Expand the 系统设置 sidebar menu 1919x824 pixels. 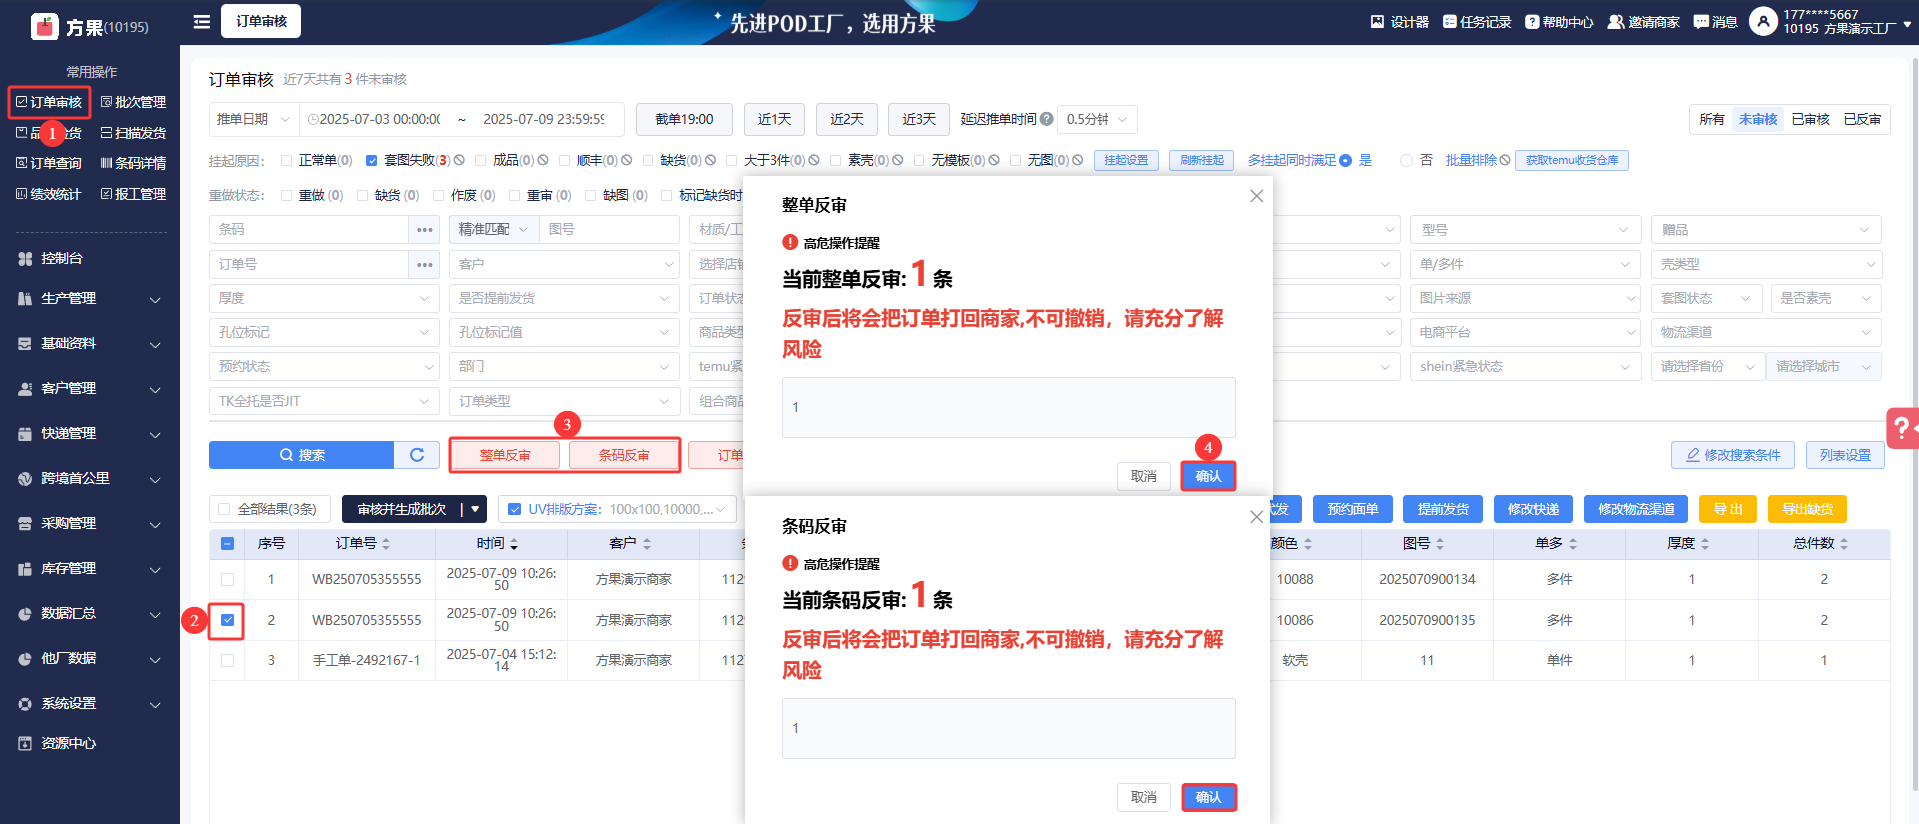[x=90, y=703]
